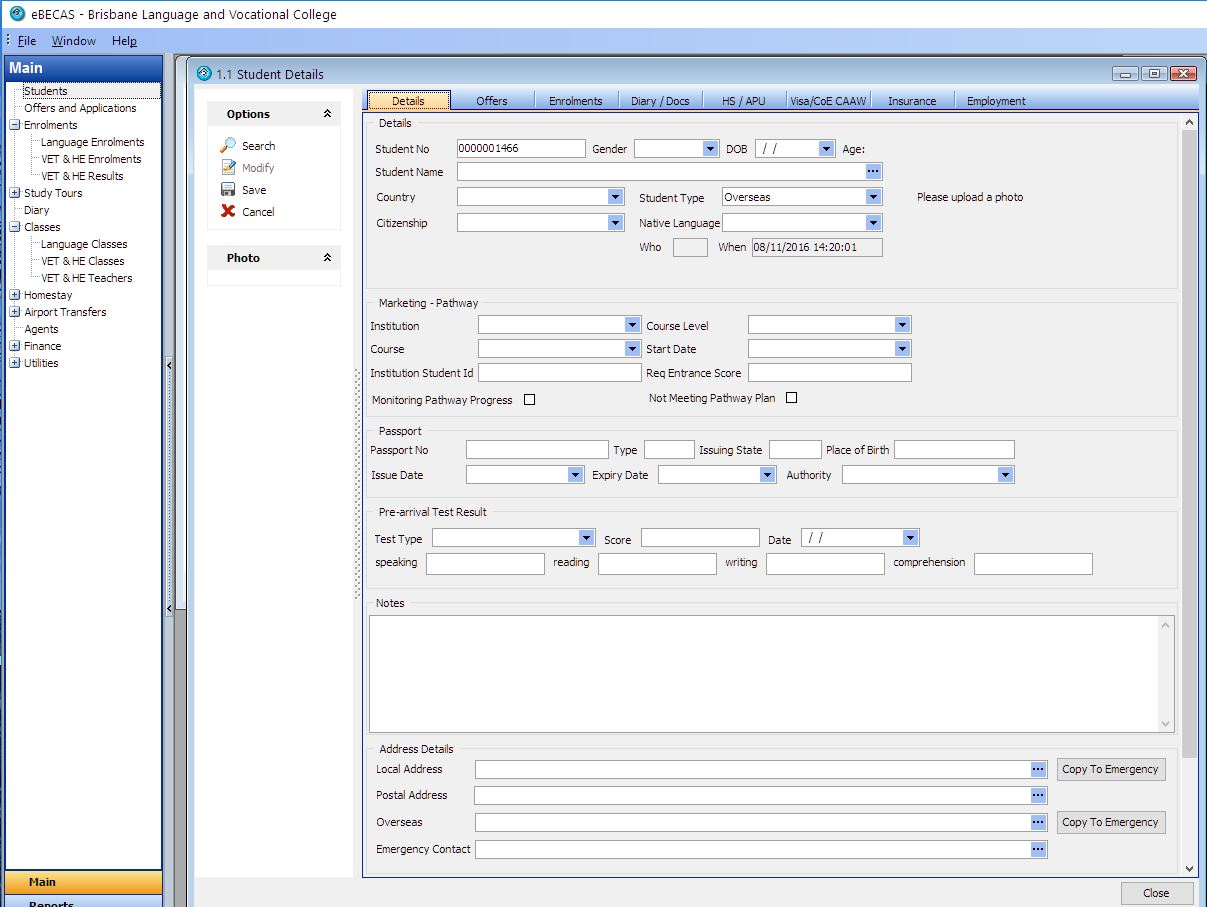The width and height of the screenshot is (1207, 907).
Task: Click Copy To Emergency beside Local Address
Action: coord(1110,769)
